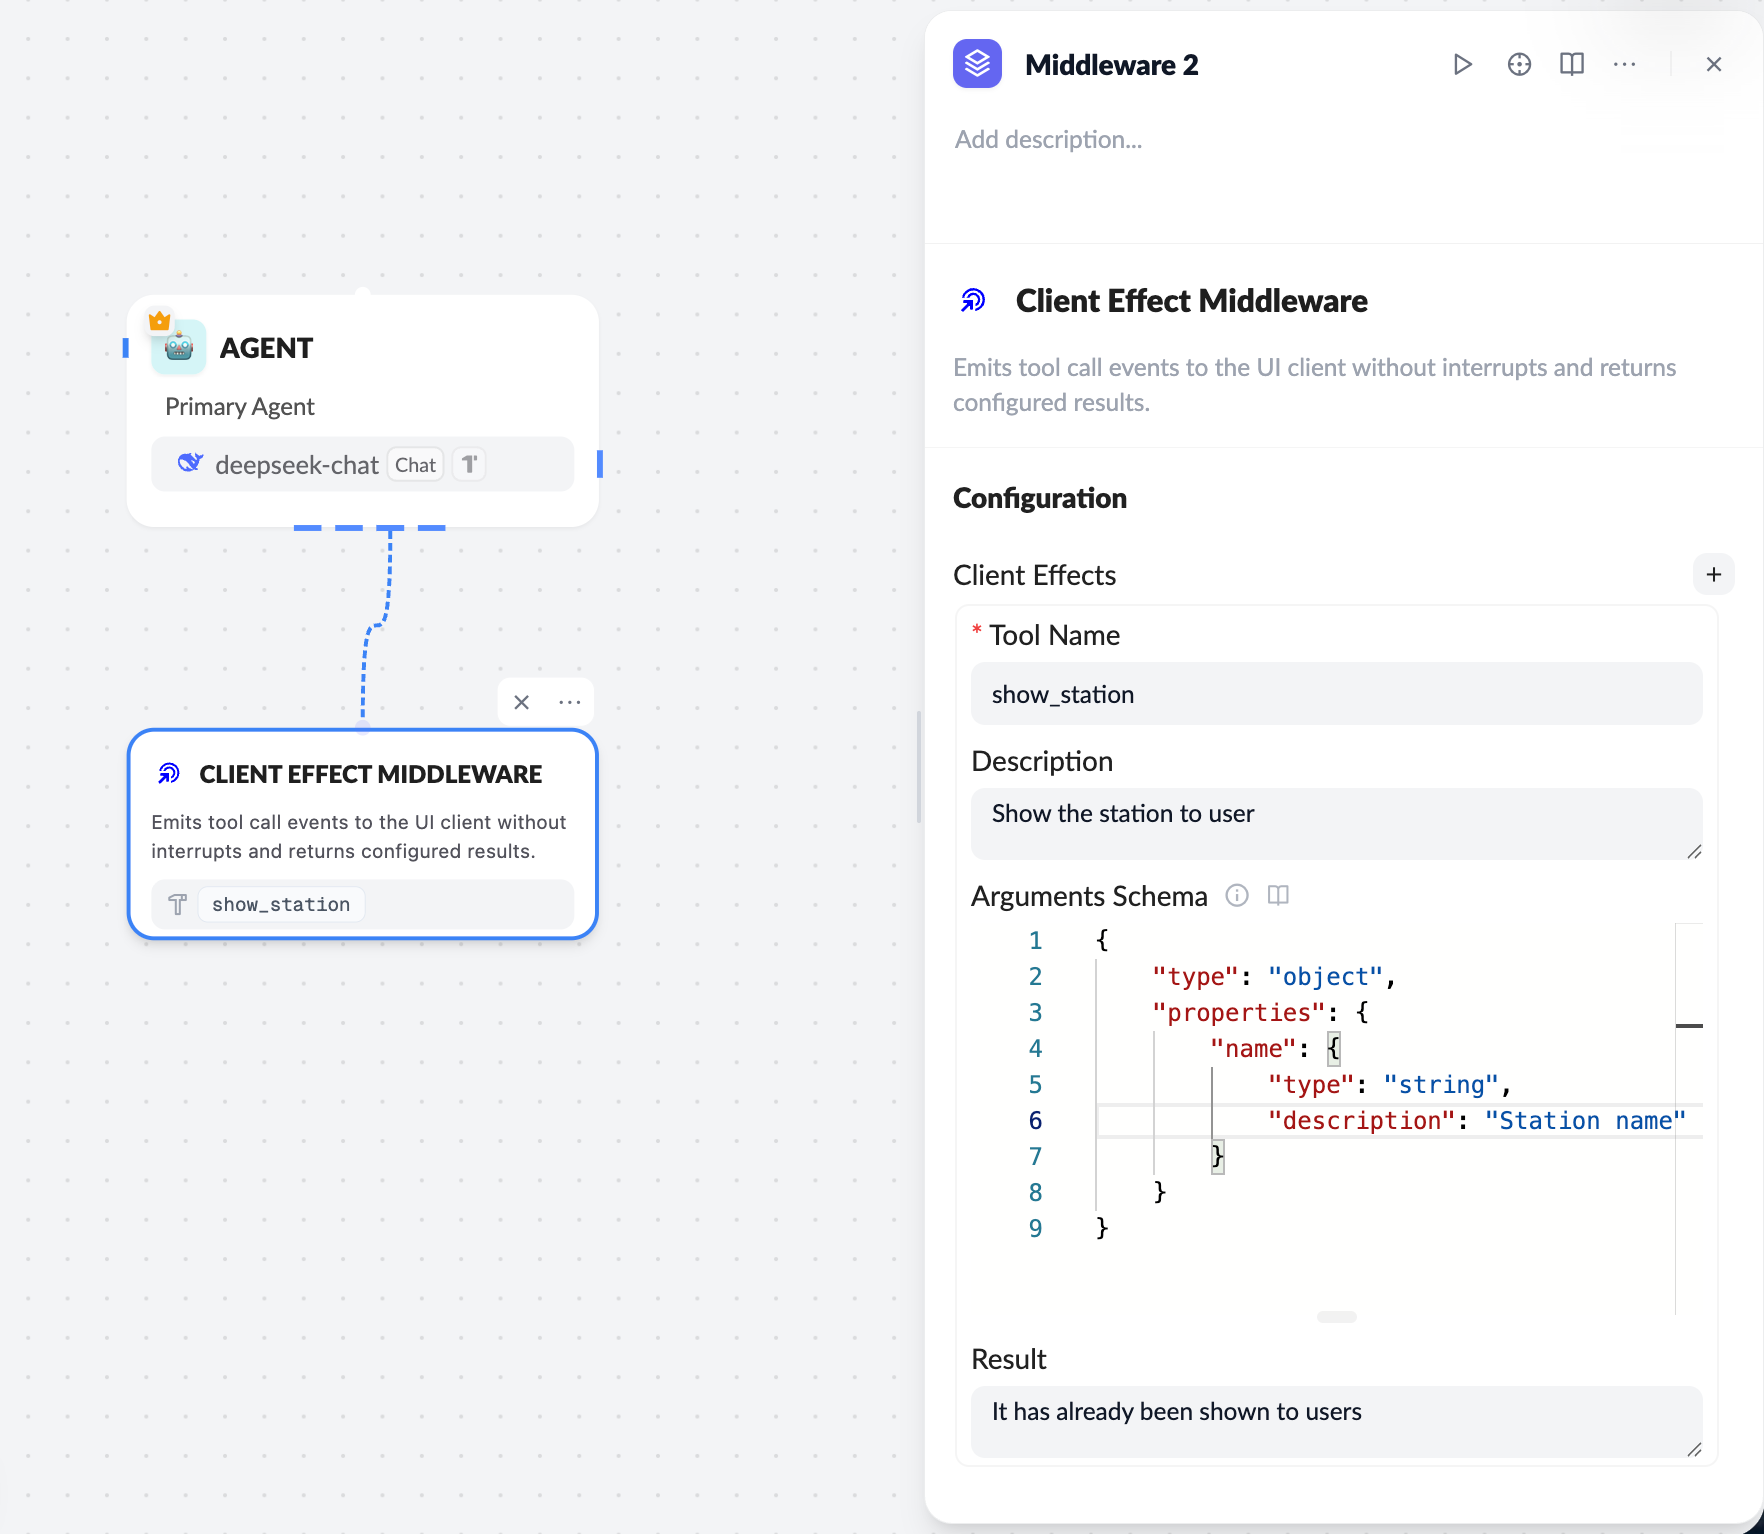Click the broadcast icon beside Client Effect Middleware heading
Screen dimensions: 1764x1534
click(x=973, y=299)
